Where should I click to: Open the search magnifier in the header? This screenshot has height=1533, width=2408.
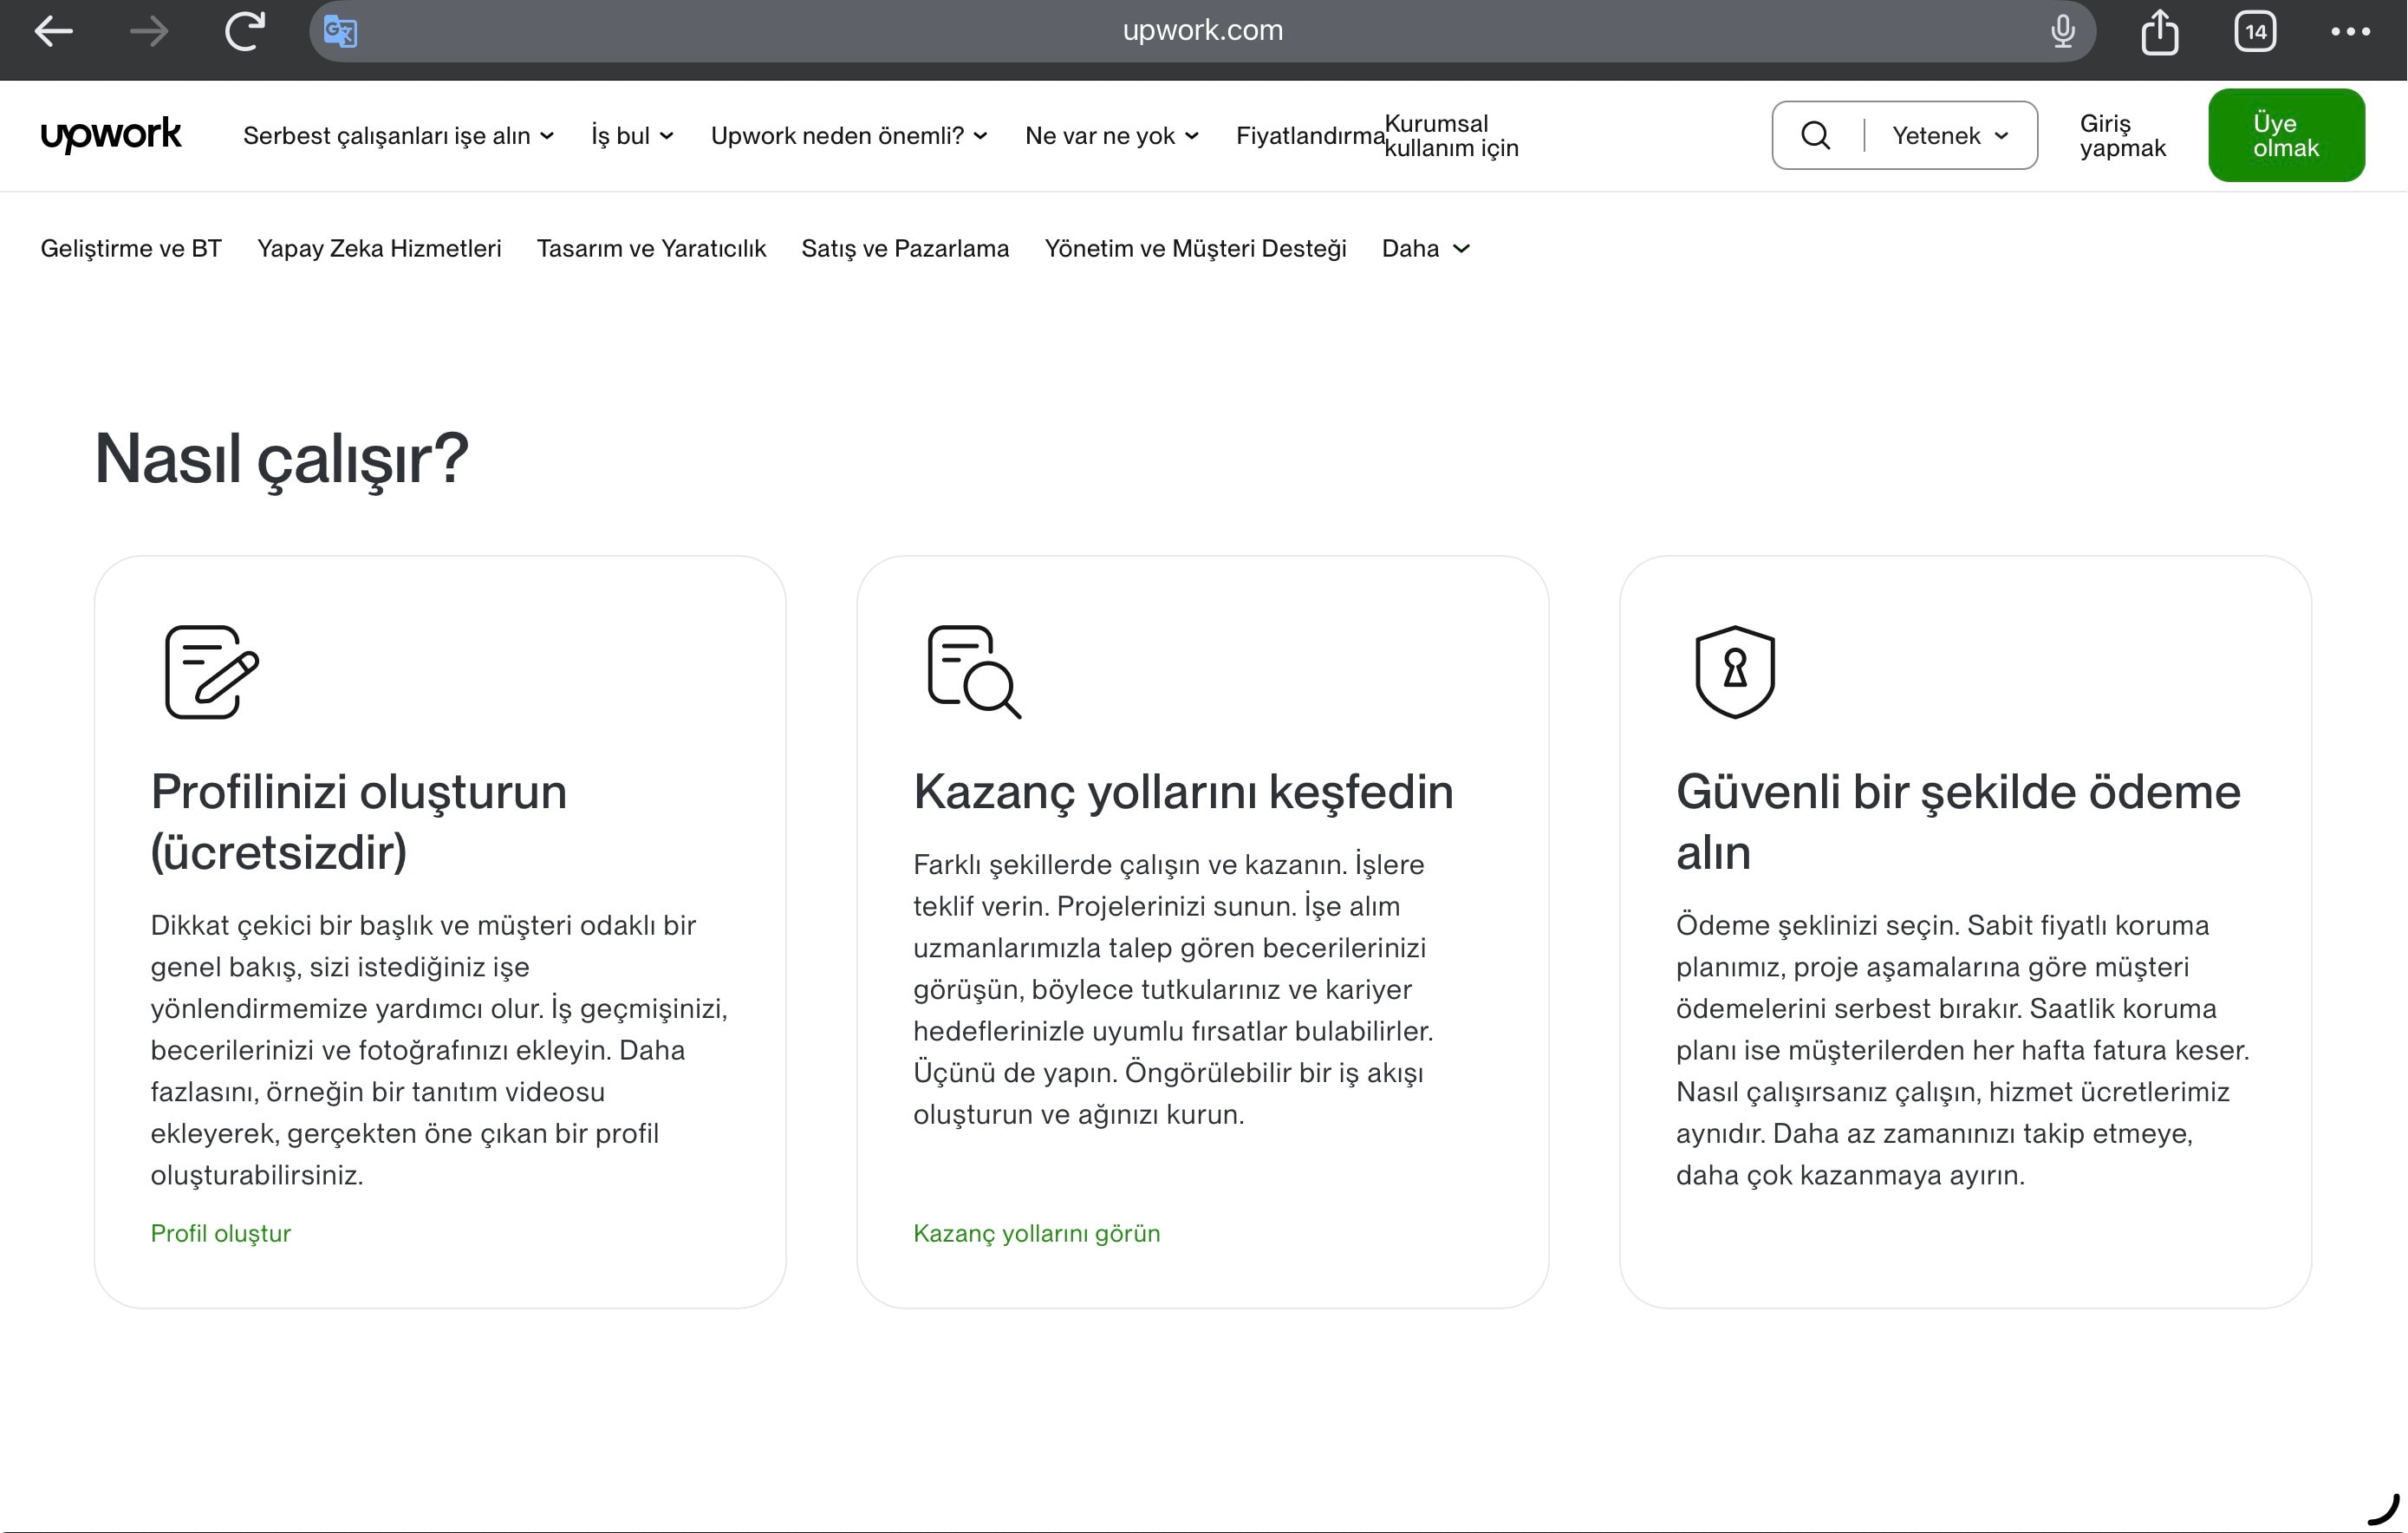[x=1816, y=135]
